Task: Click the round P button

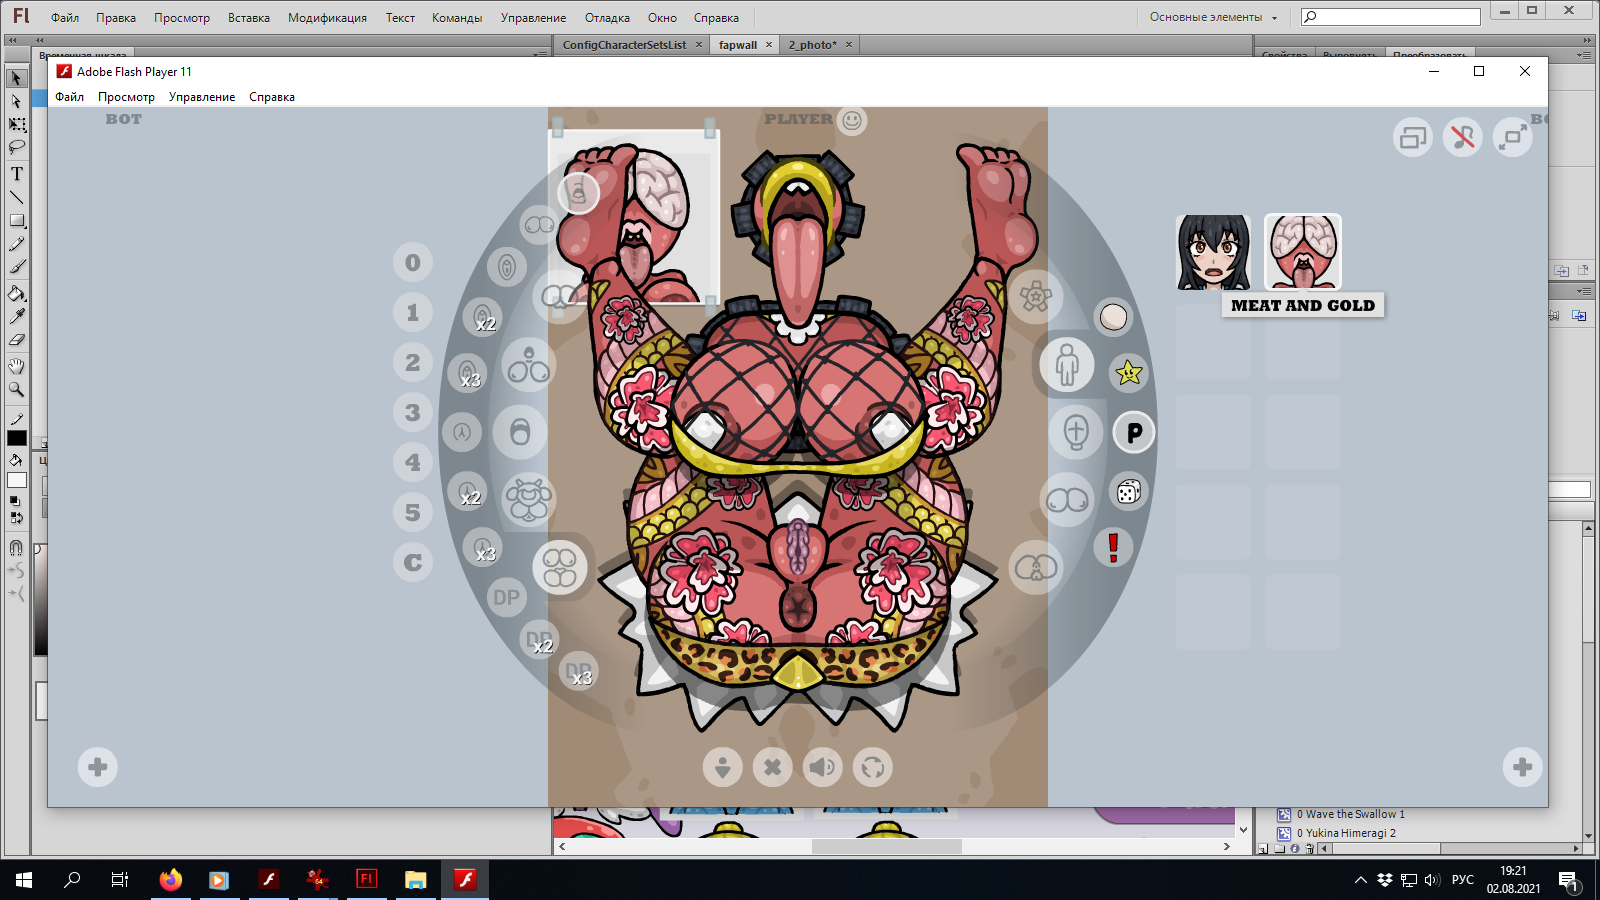Action: (x=1134, y=433)
